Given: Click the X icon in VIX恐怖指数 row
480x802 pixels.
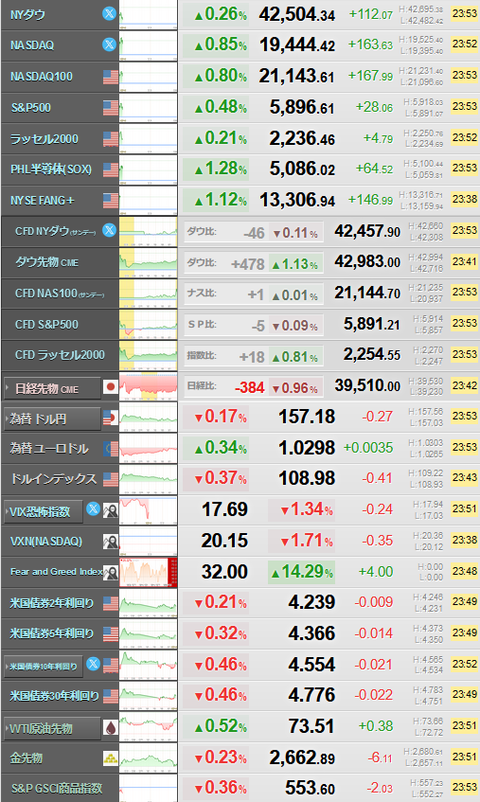Looking at the screenshot, I should tap(93, 509).
